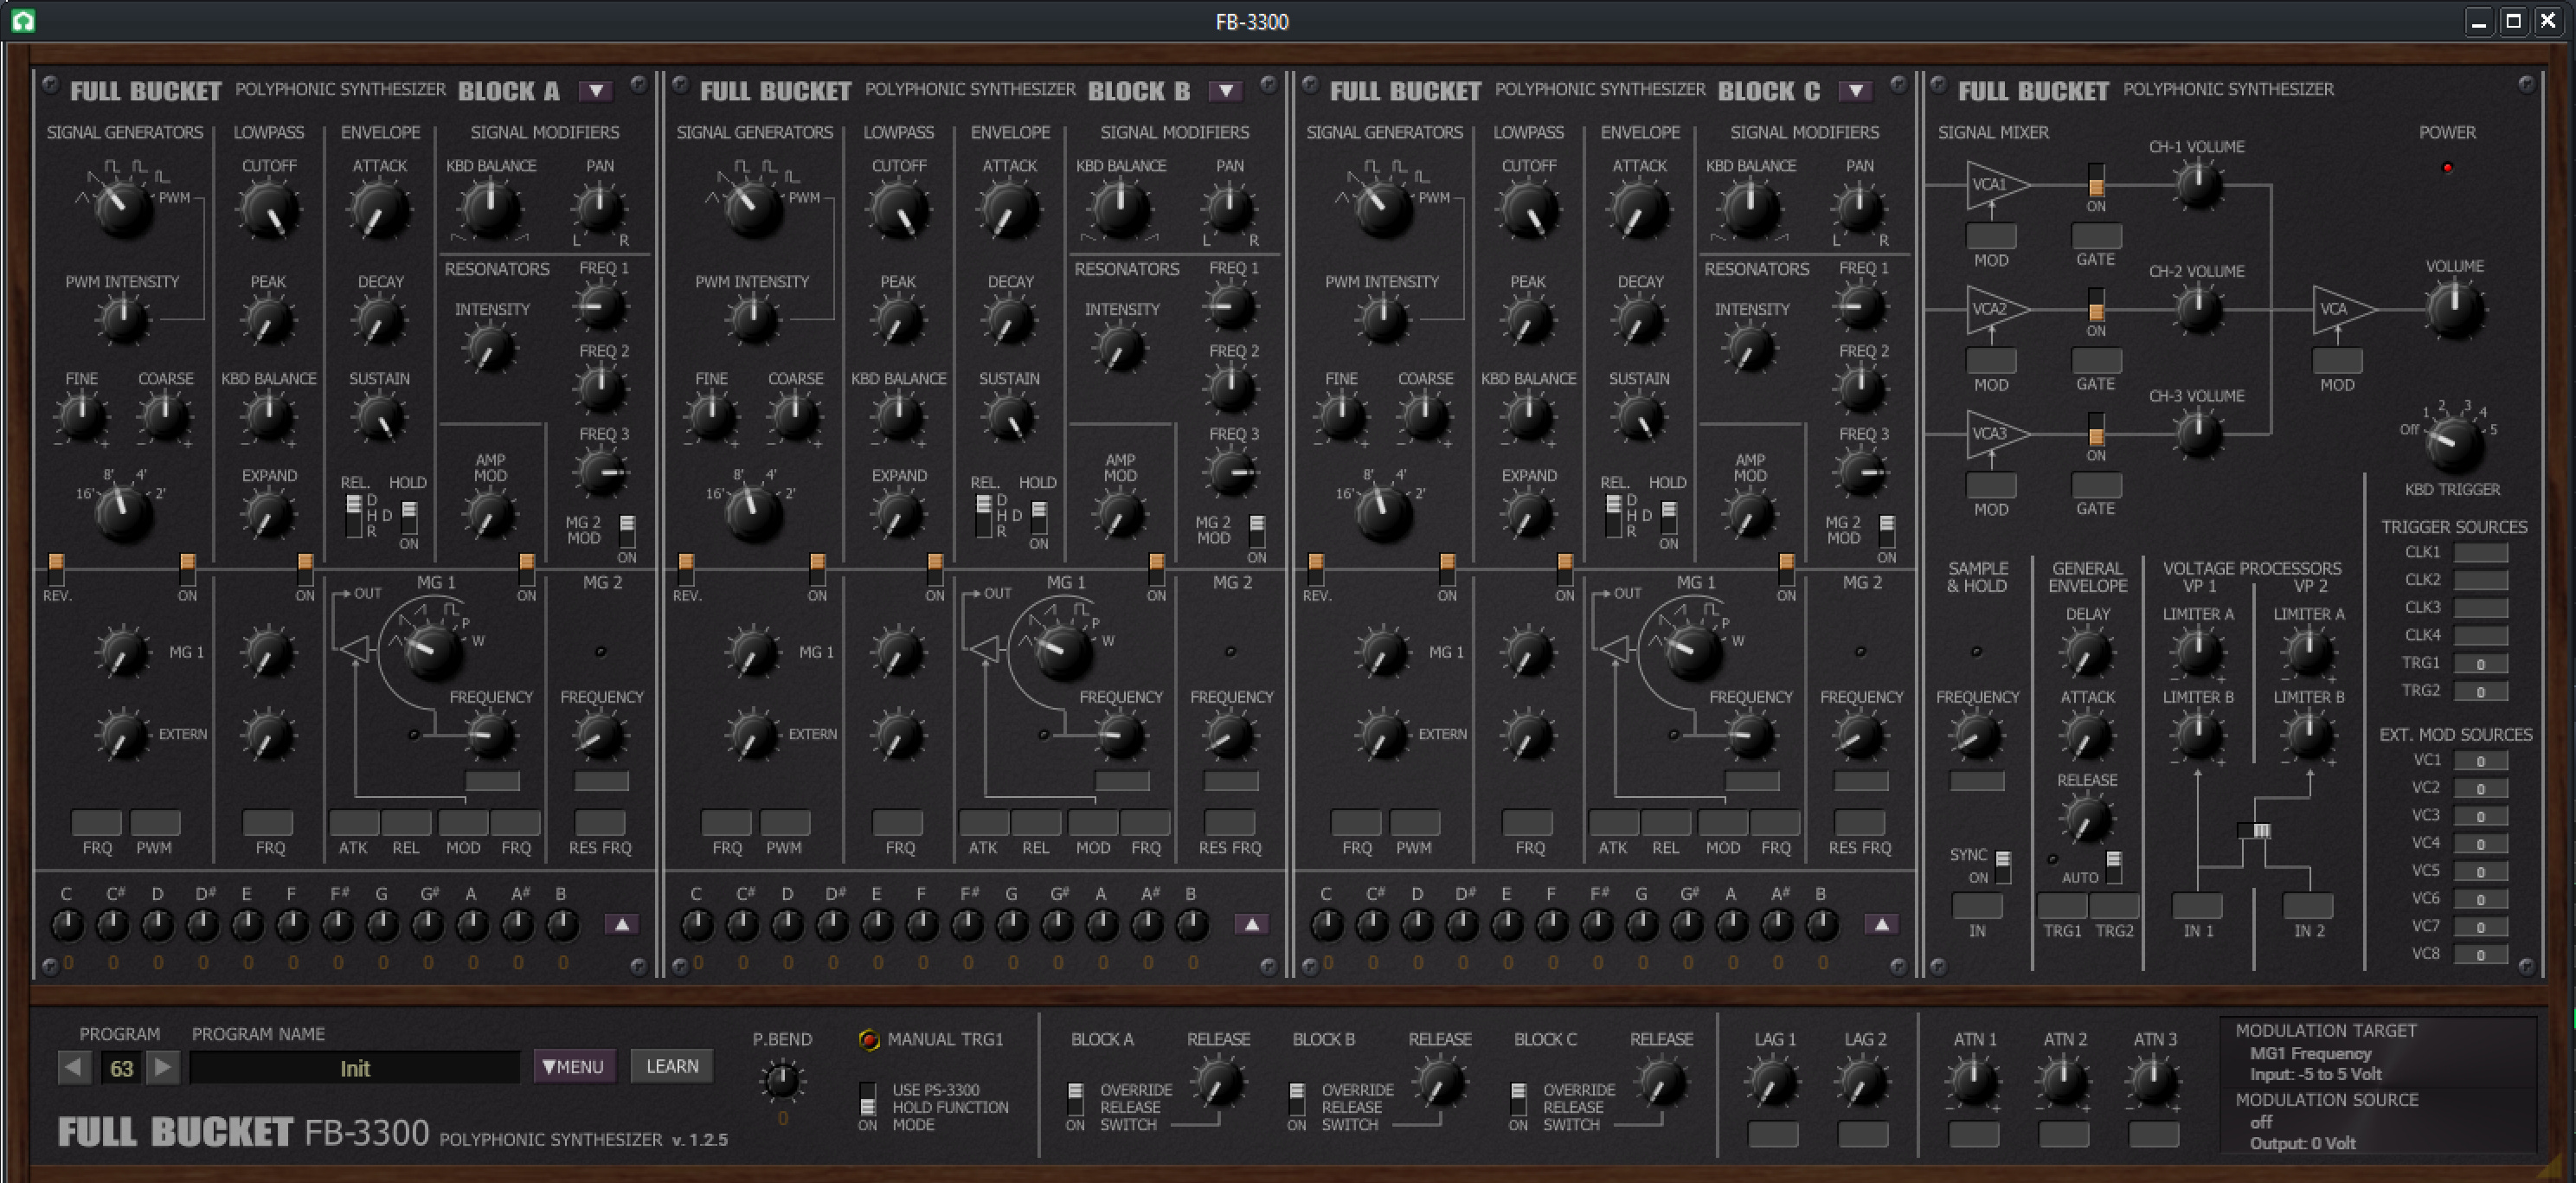Click the Block A MG 1 output triangle
This screenshot has width=2576, height=1183.
click(353, 650)
